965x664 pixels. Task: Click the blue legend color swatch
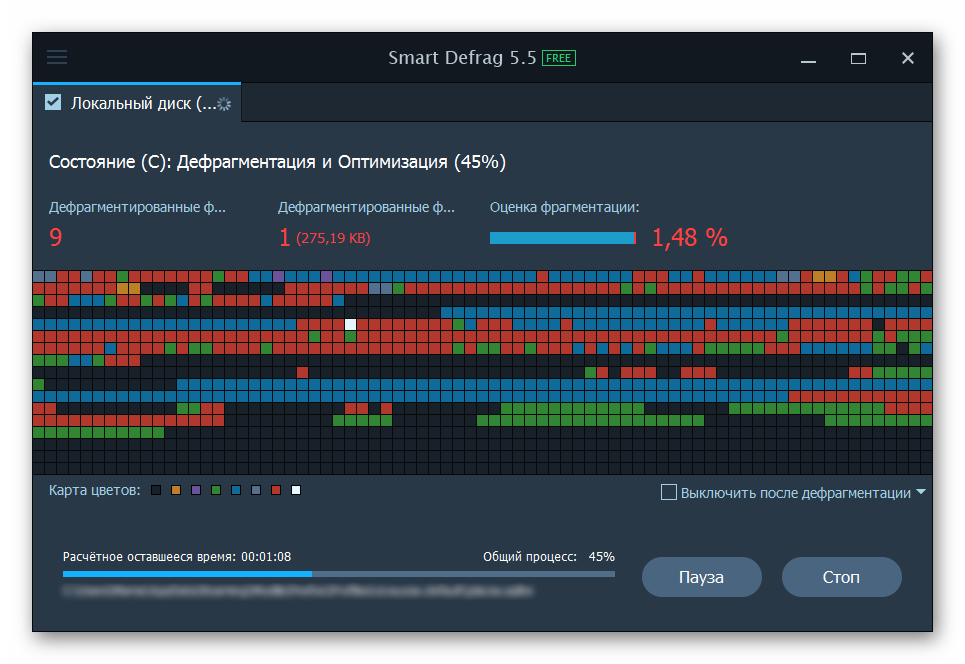pos(236,490)
